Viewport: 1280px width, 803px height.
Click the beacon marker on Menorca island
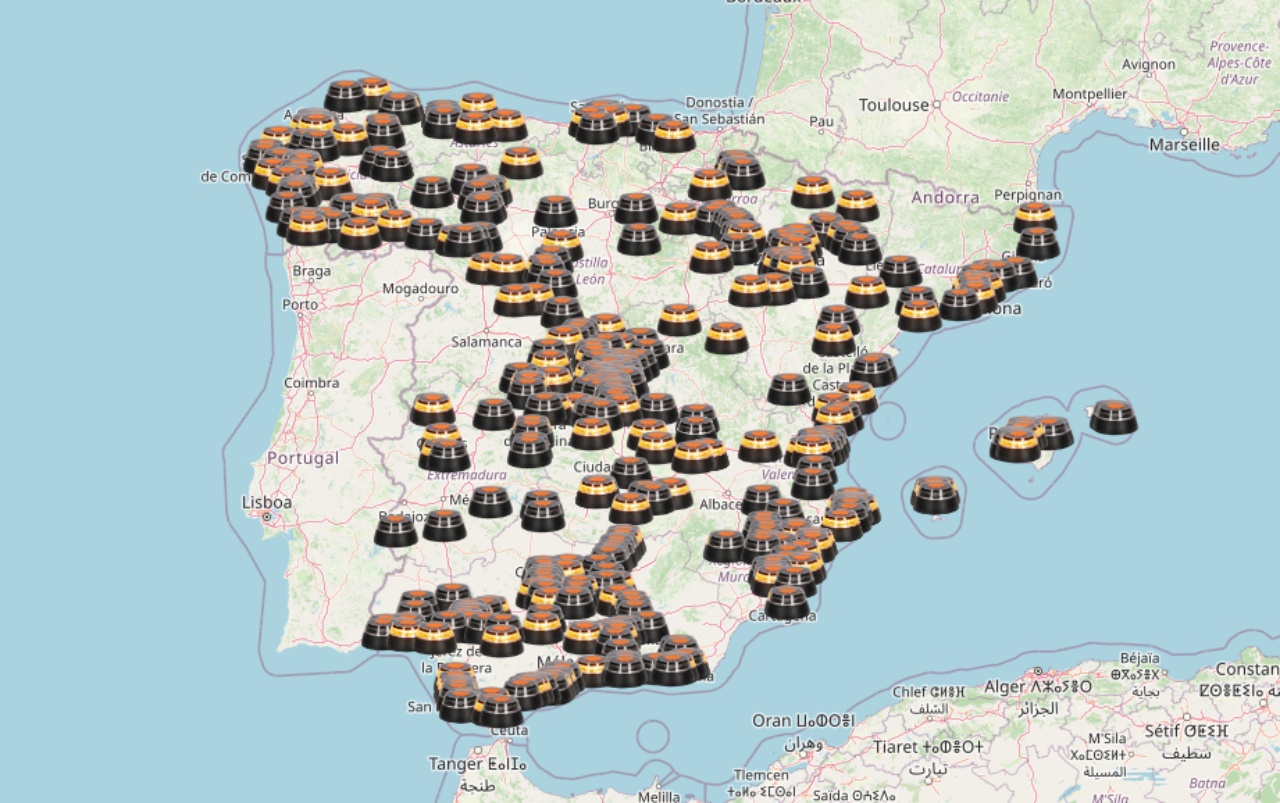pos(1113,417)
